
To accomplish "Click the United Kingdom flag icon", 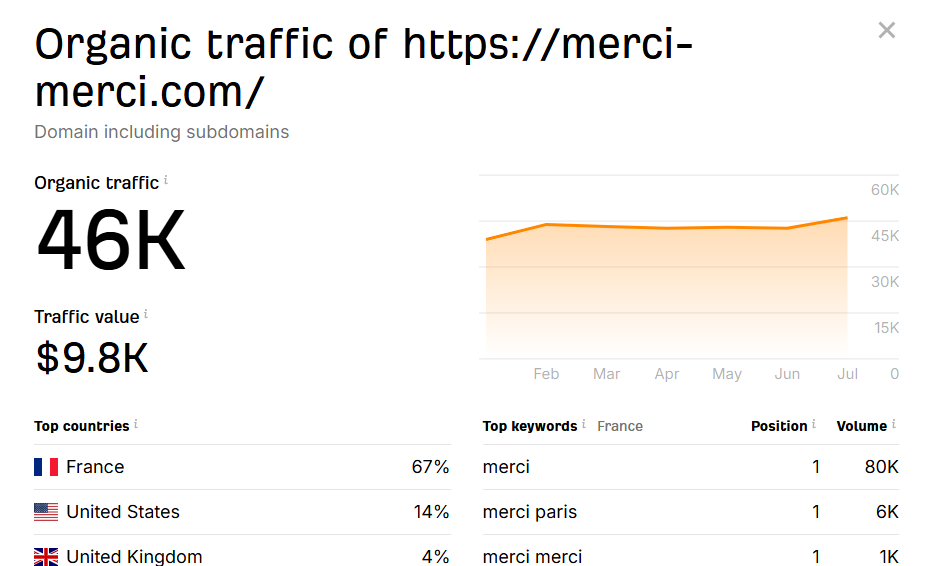I will 46,556.
